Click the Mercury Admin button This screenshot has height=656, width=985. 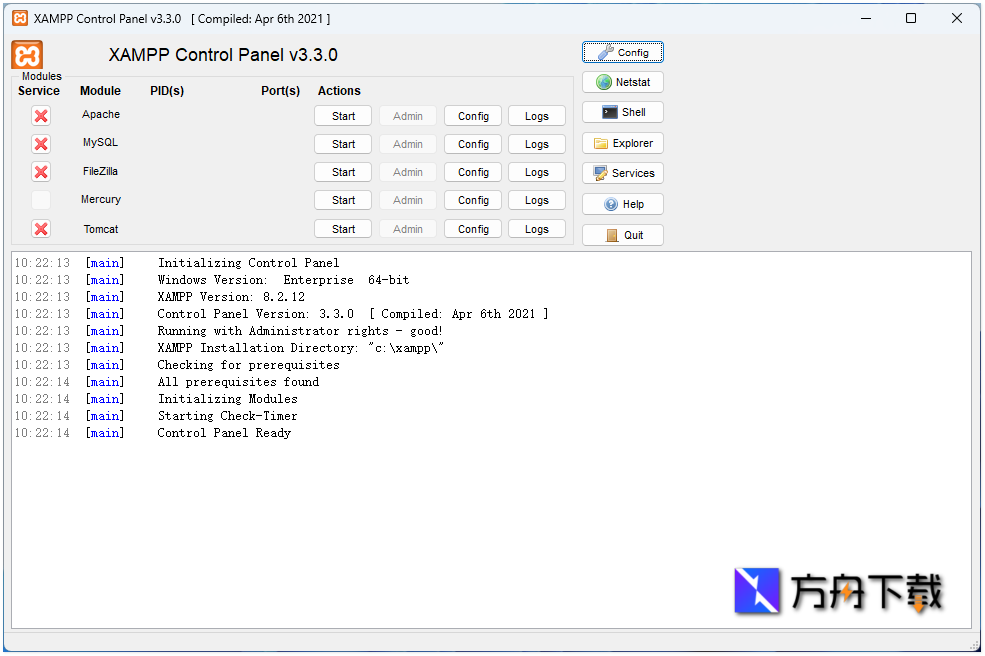(408, 200)
